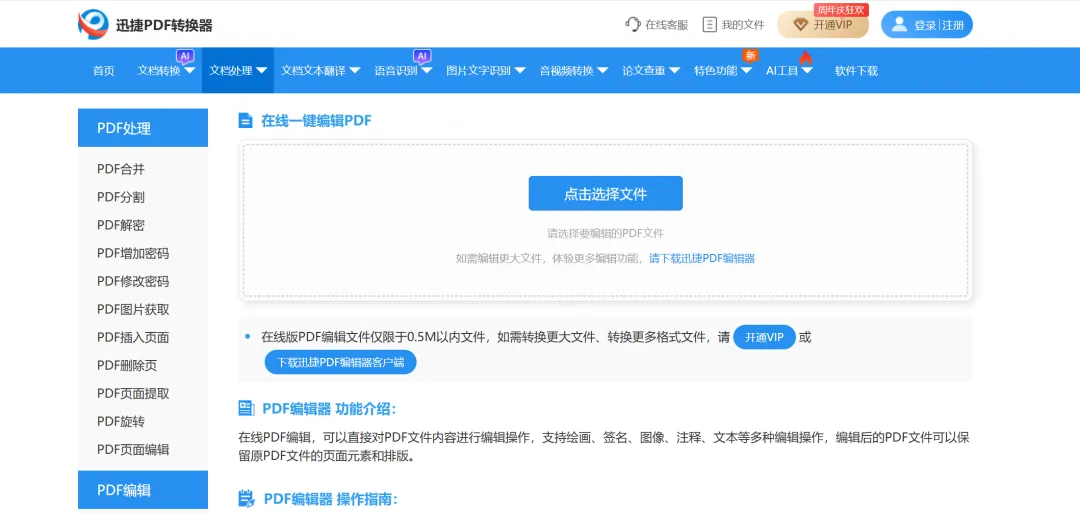The height and width of the screenshot is (514, 1080).
Task: Click the blue 开通VIP pill in notice
Action: coord(765,338)
